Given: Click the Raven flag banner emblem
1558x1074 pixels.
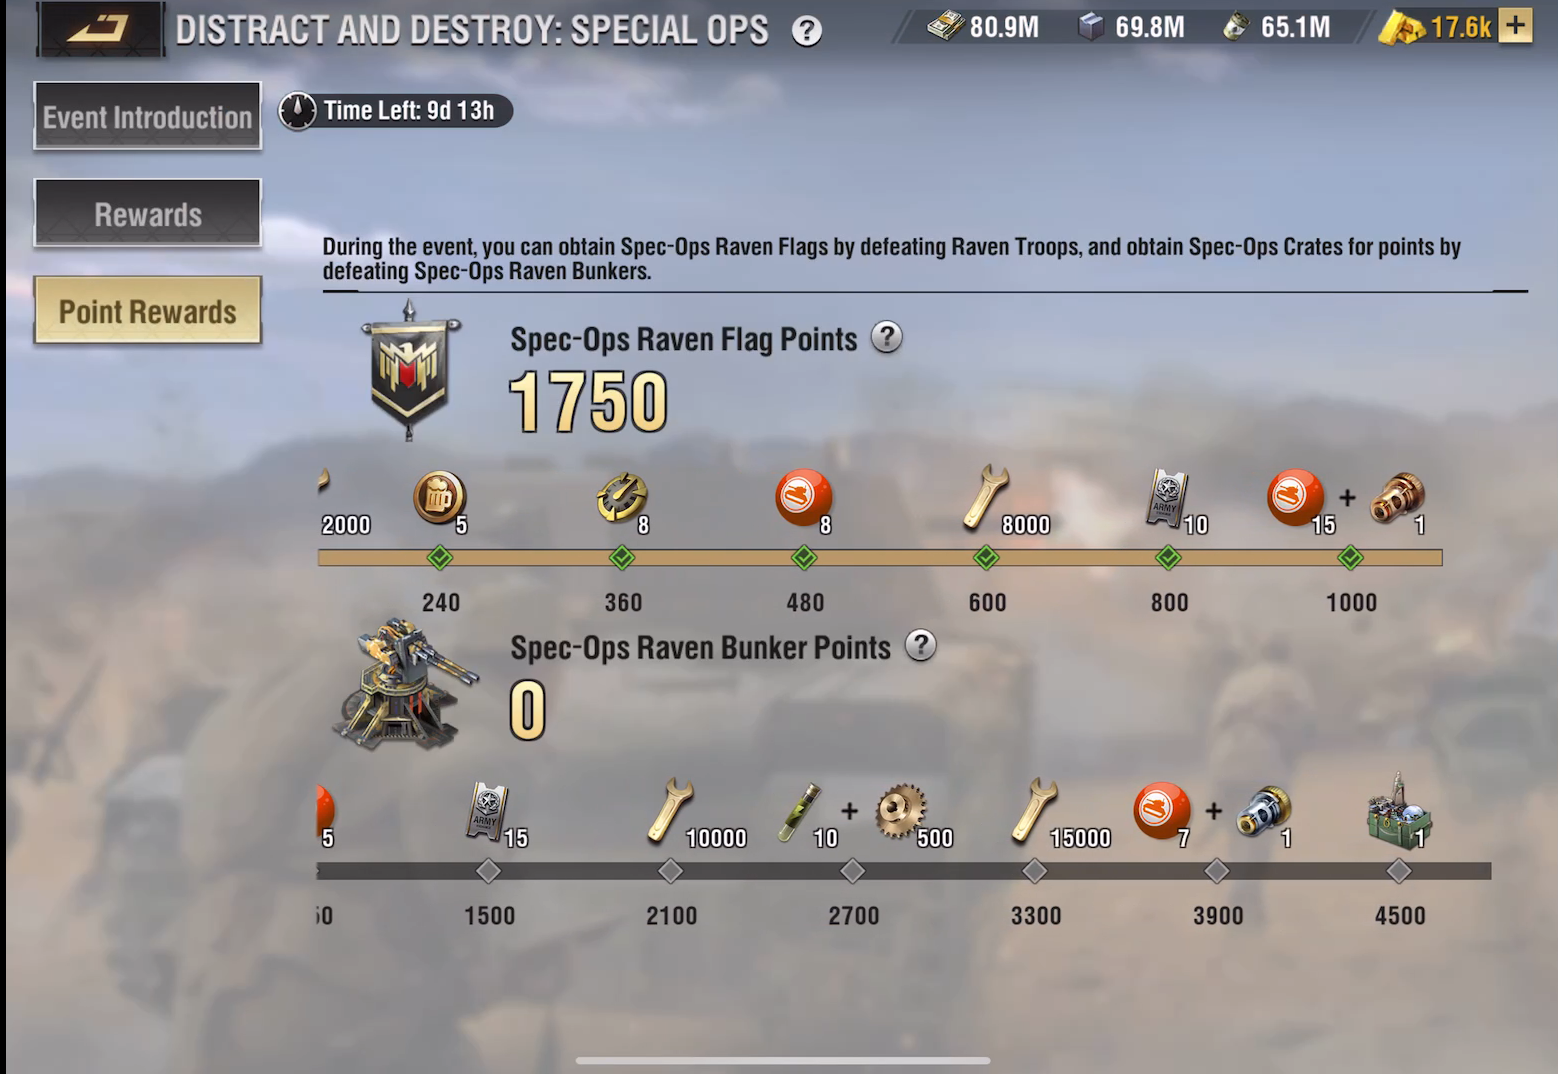Looking at the screenshot, I should point(409,370).
